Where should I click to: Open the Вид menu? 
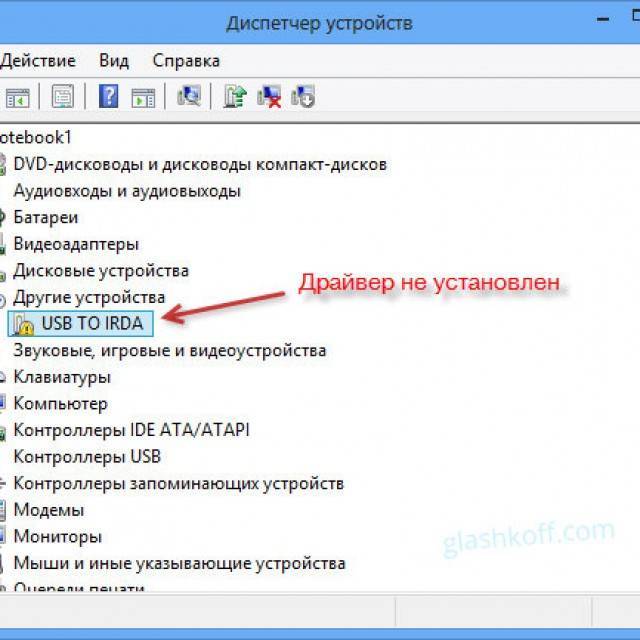114,61
